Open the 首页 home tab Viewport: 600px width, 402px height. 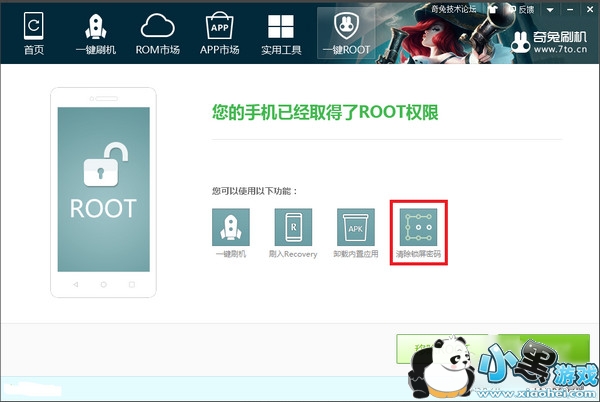click(34, 34)
